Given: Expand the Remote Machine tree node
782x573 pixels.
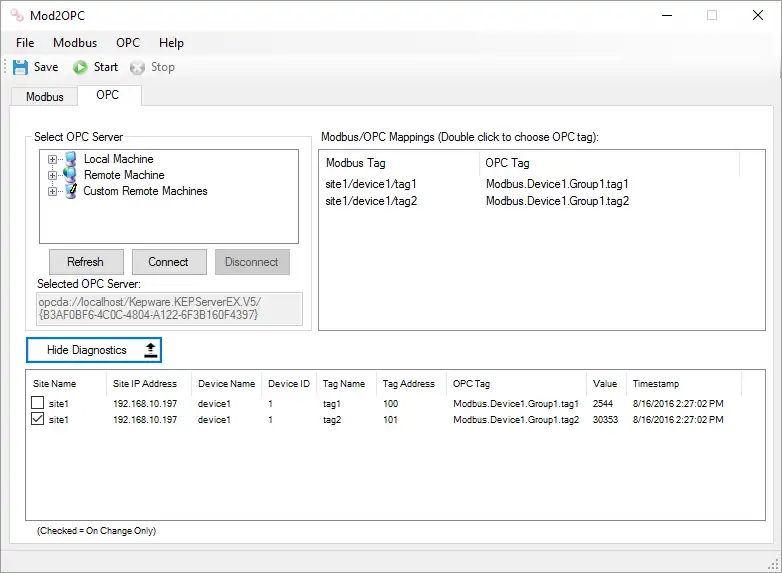Looking at the screenshot, I should pos(52,176).
